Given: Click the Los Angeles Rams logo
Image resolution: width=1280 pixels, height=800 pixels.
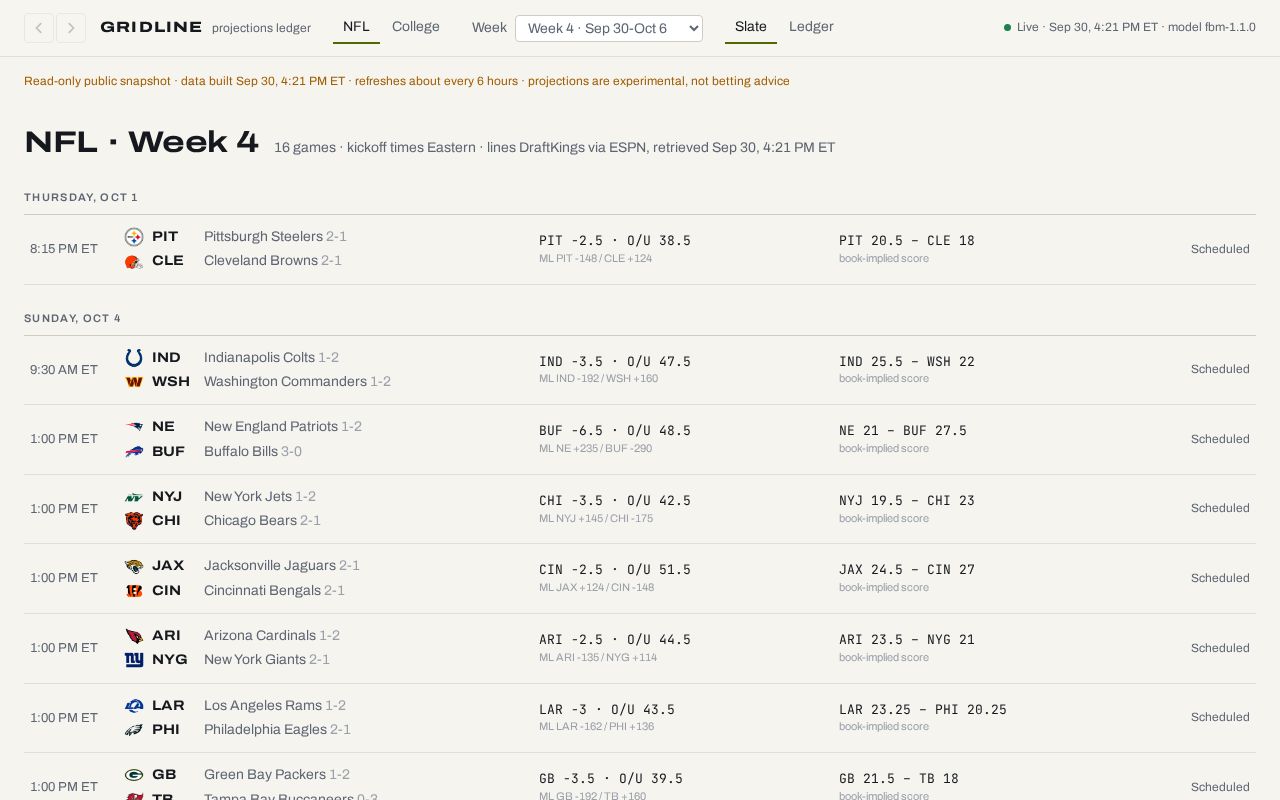Looking at the screenshot, I should (x=134, y=706).
